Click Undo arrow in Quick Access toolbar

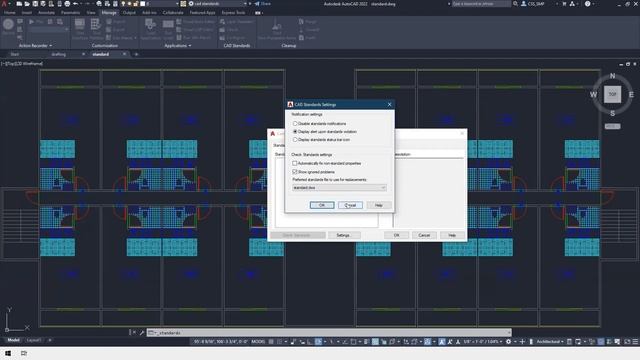pyautogui.click(x=76, y=4)
